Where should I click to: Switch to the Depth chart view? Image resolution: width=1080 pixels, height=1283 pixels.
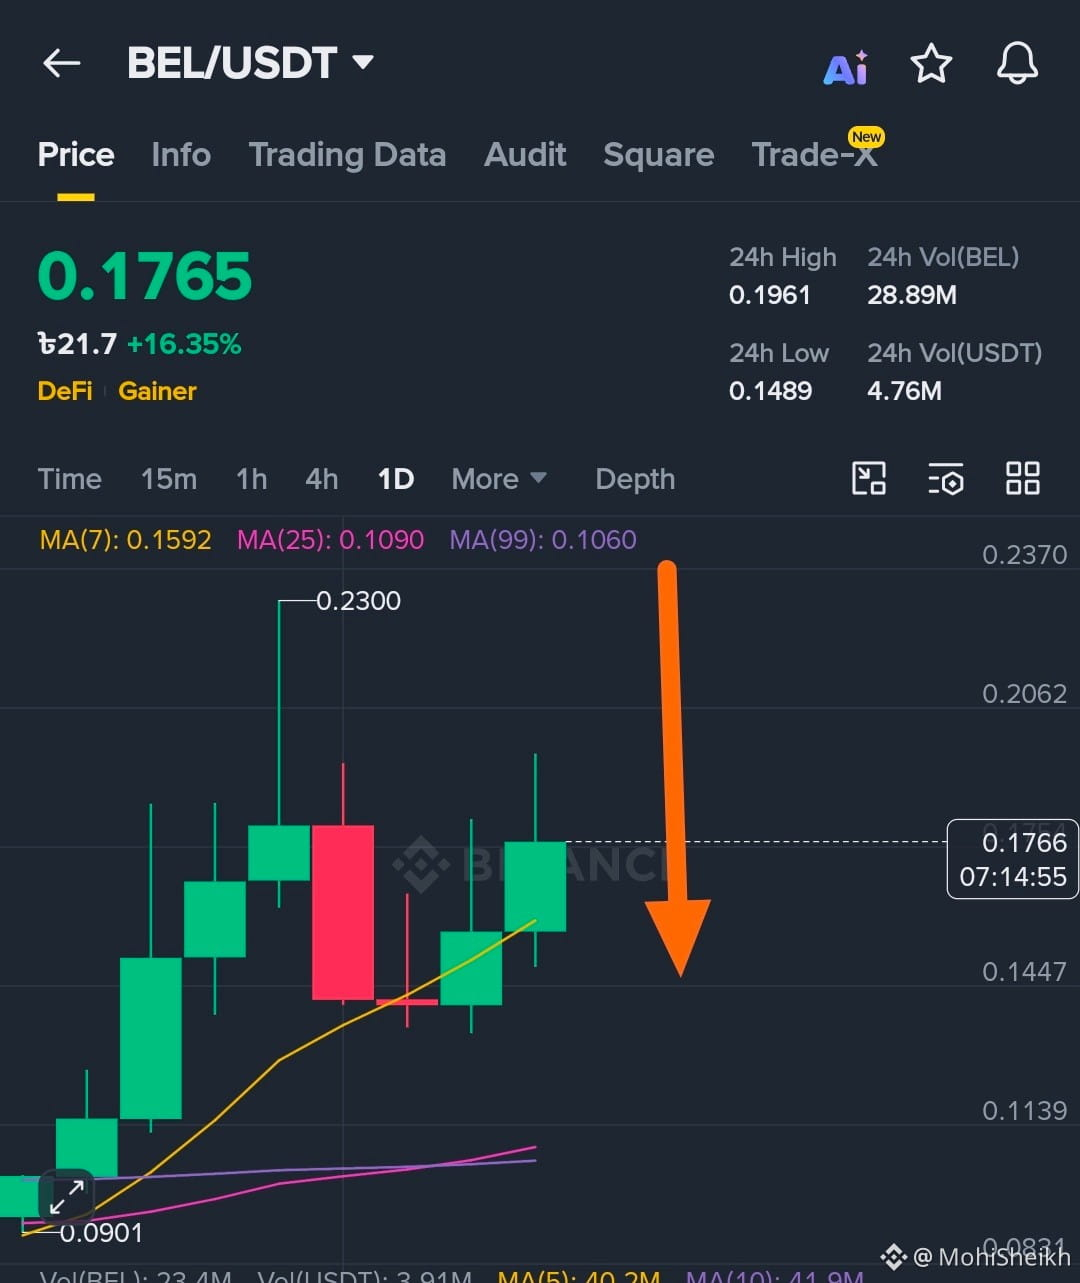pos(635,479)
